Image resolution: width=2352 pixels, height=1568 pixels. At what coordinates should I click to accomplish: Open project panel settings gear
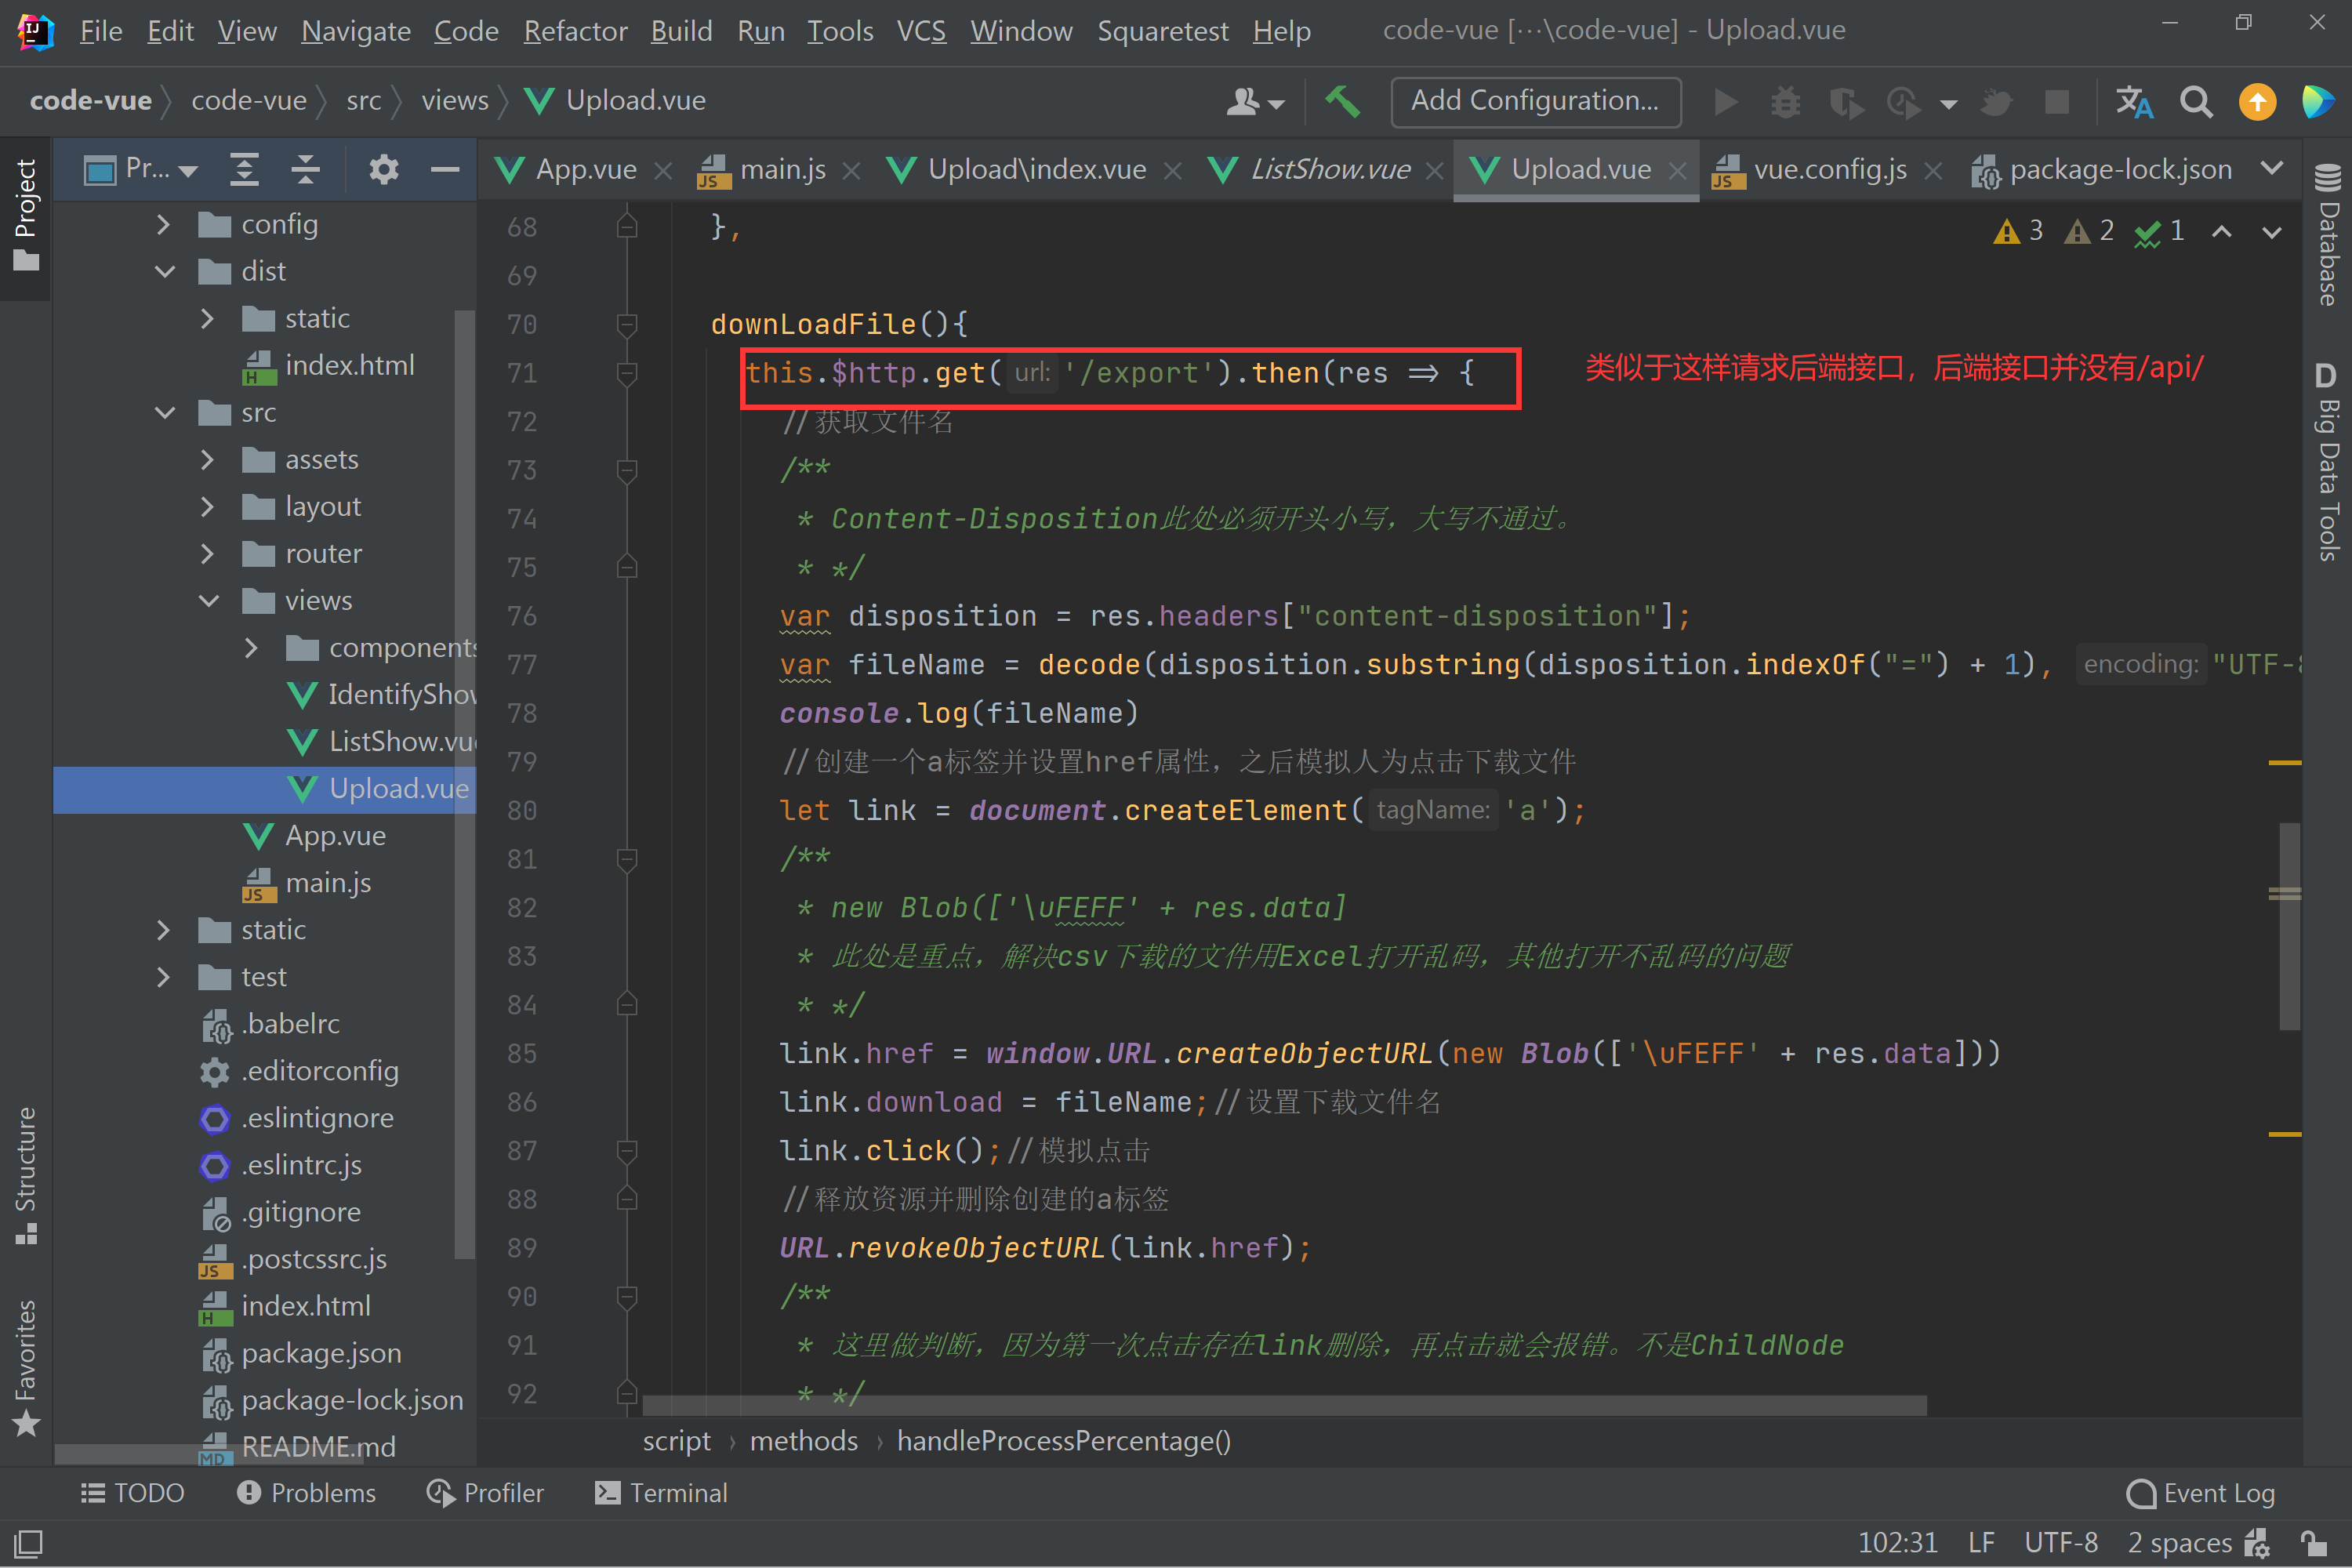[x=383, y=169]
